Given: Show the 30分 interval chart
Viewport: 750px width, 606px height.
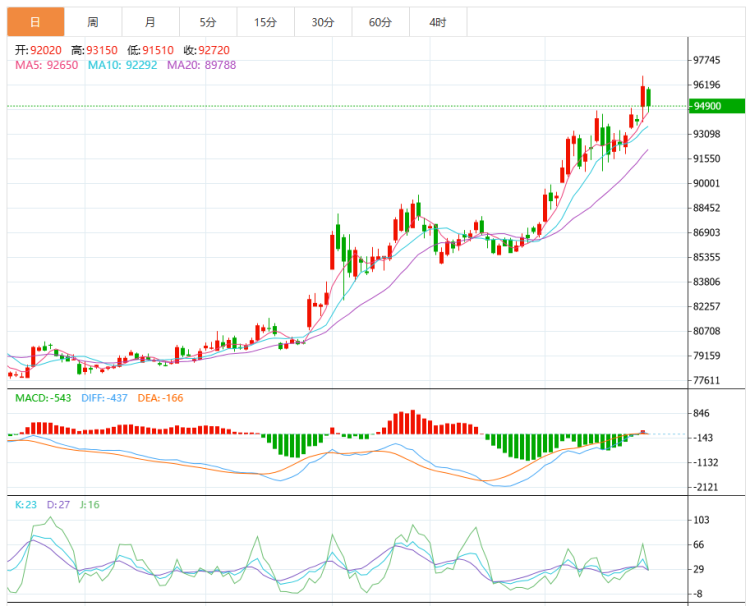Looking at the screenshot, I should point(322,21).
